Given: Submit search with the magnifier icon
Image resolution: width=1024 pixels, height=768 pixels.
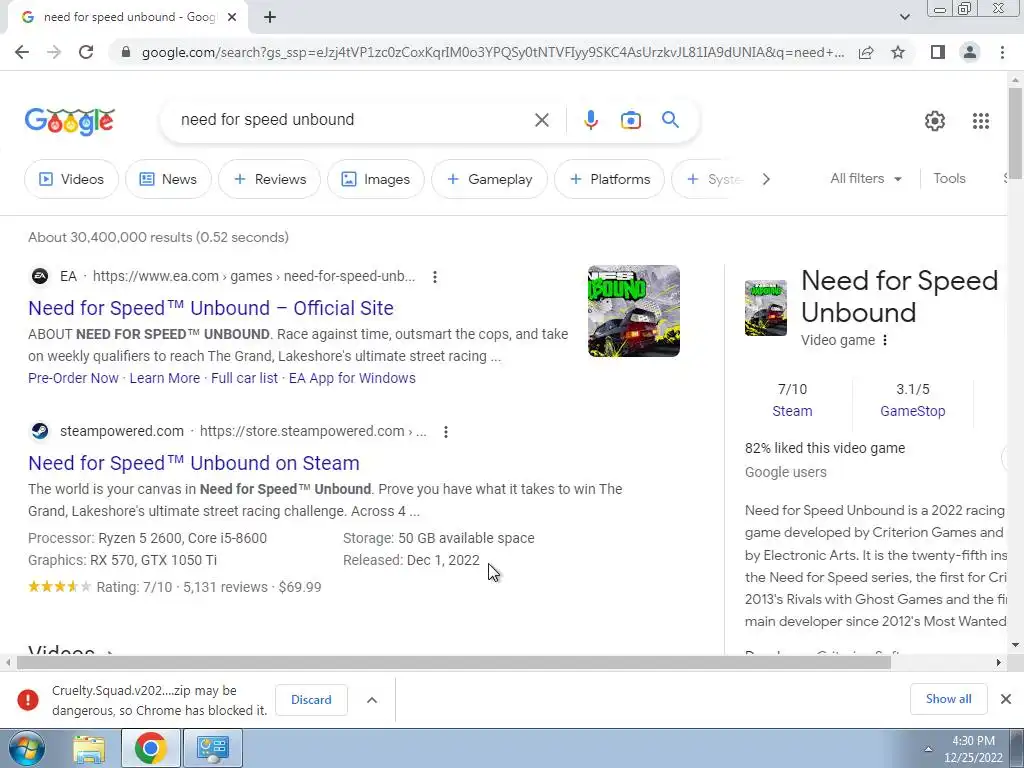Looking at the screenshot, I should [x=670, y=120].
